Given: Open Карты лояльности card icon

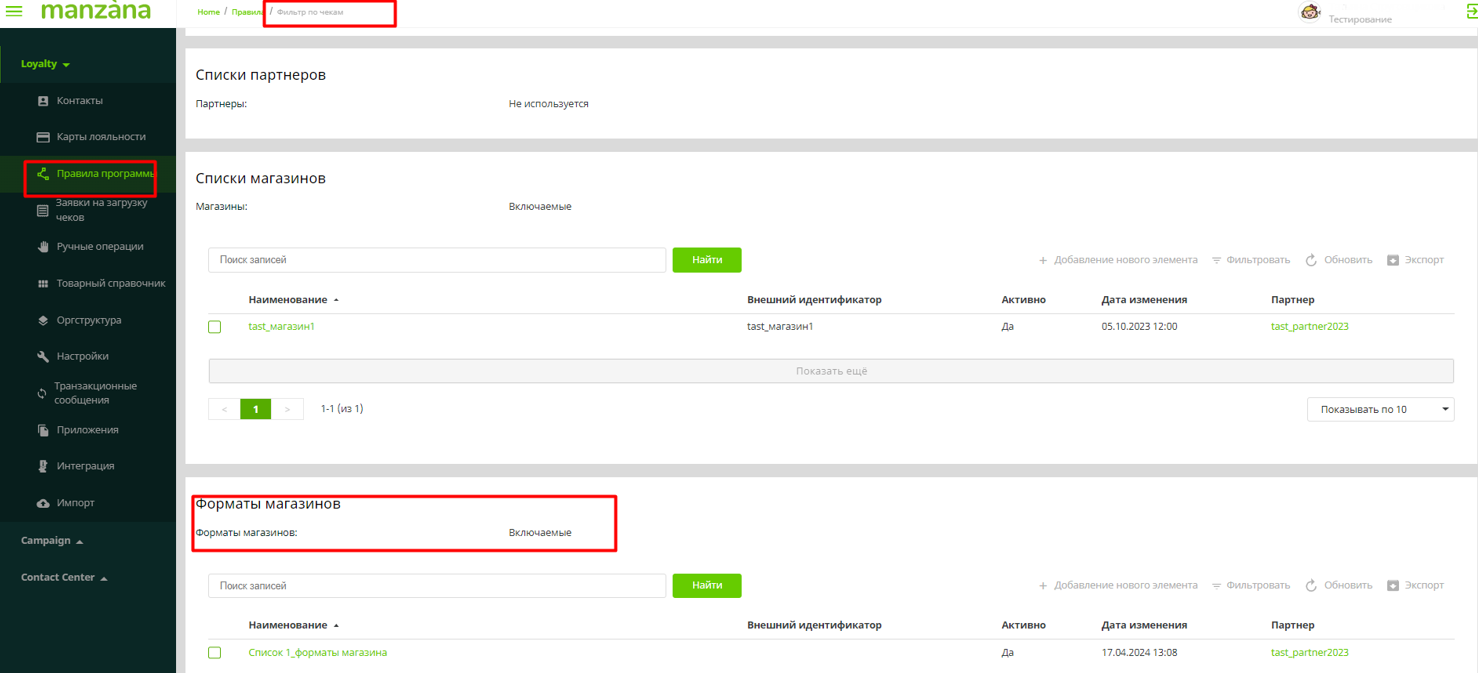Looking at the screenshot, I should point(43,137).
